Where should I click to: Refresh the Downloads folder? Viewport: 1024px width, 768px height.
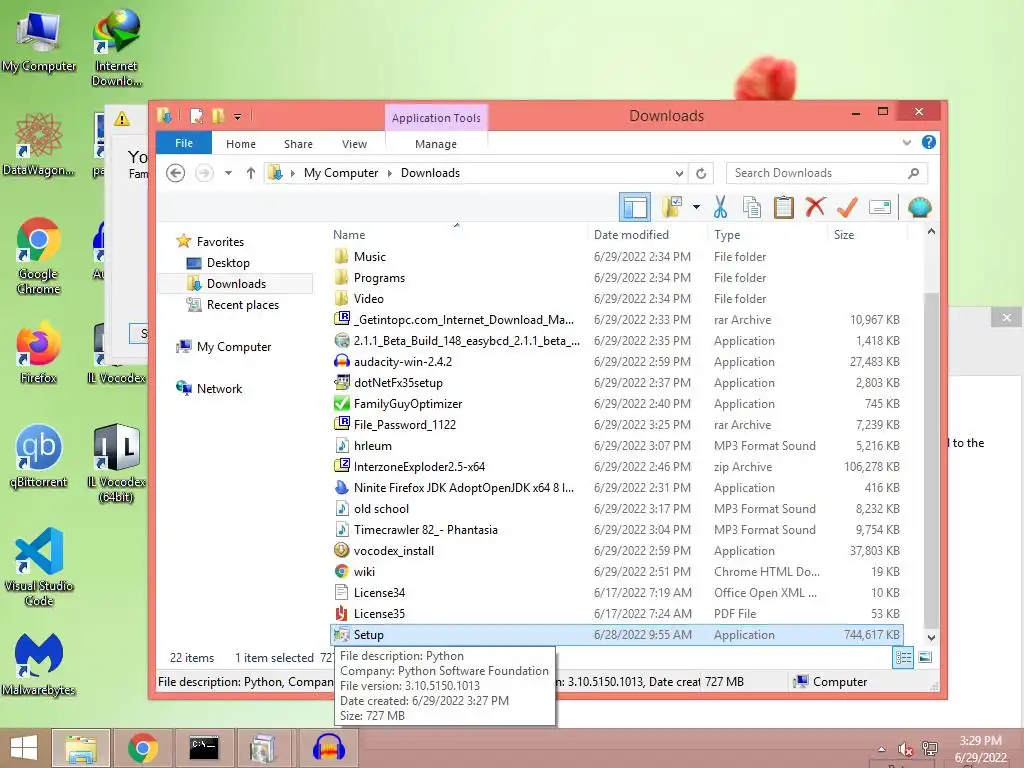pos(701,173)
